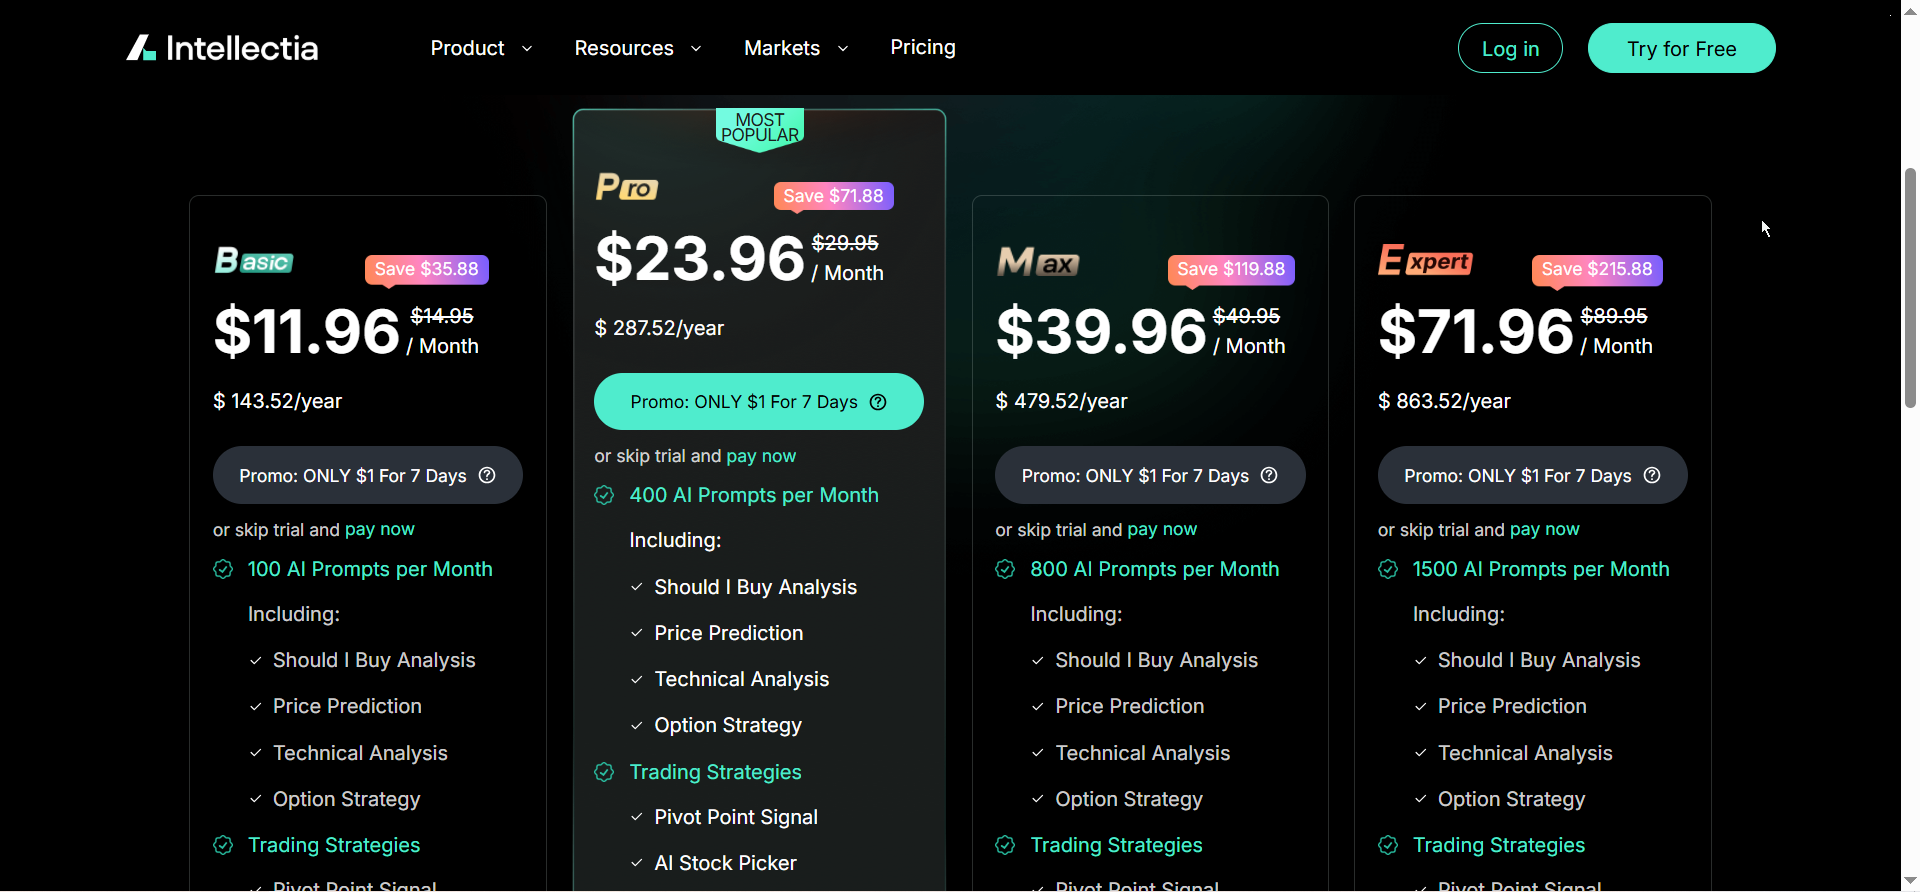This screenshot has height=892, width=1920.
Task: Click checkmark badge beside Pro Trading Strategies
Action: (x=604, y=772)
